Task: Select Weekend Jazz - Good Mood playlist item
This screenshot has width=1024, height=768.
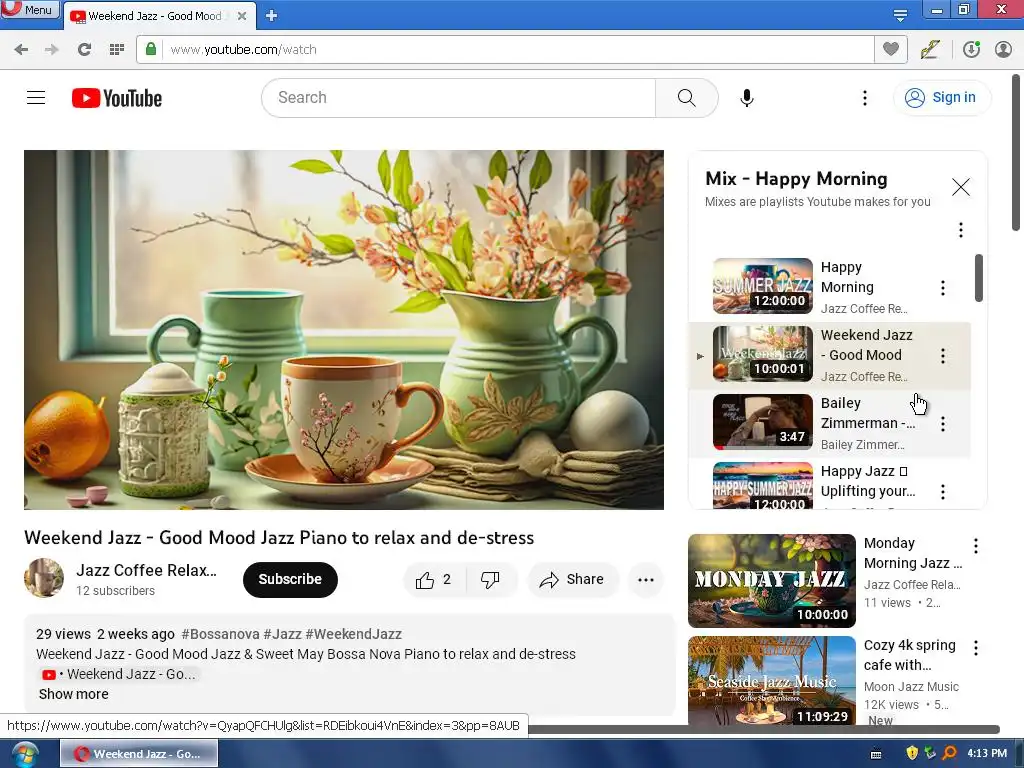Action: click(829, 356)
